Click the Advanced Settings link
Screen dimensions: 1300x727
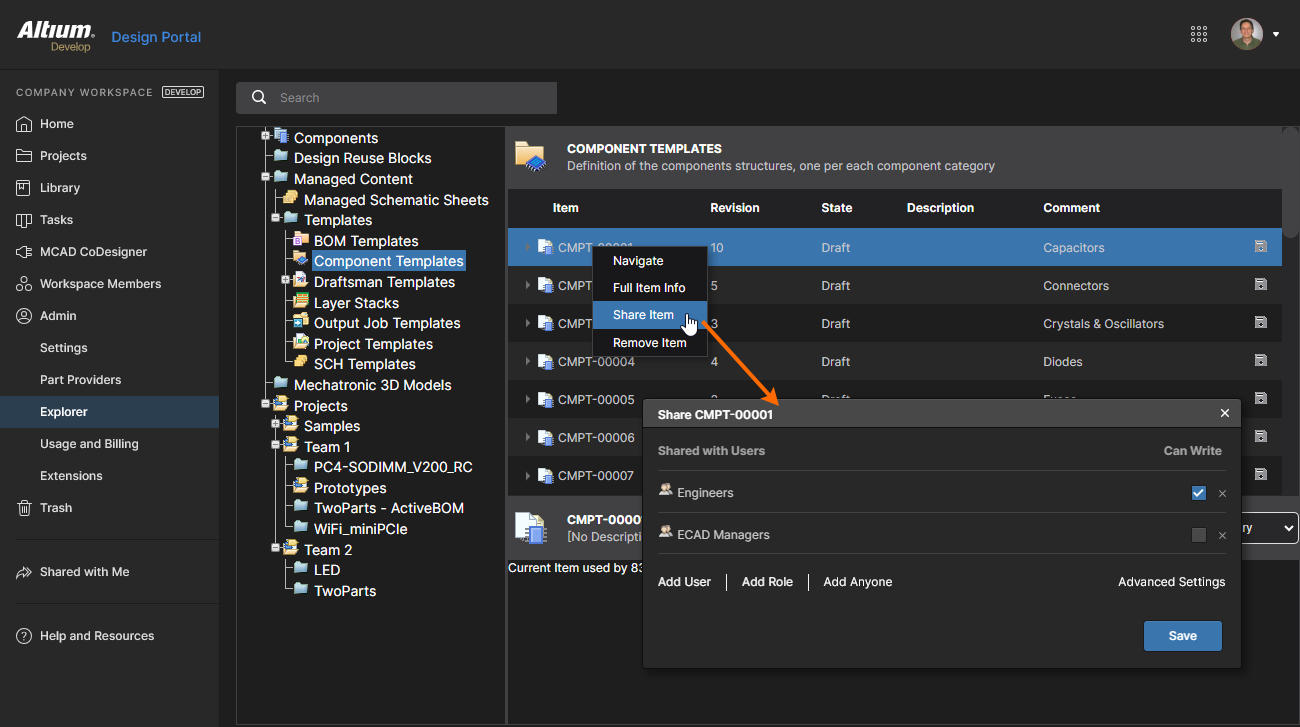(x=1171, y=582)
